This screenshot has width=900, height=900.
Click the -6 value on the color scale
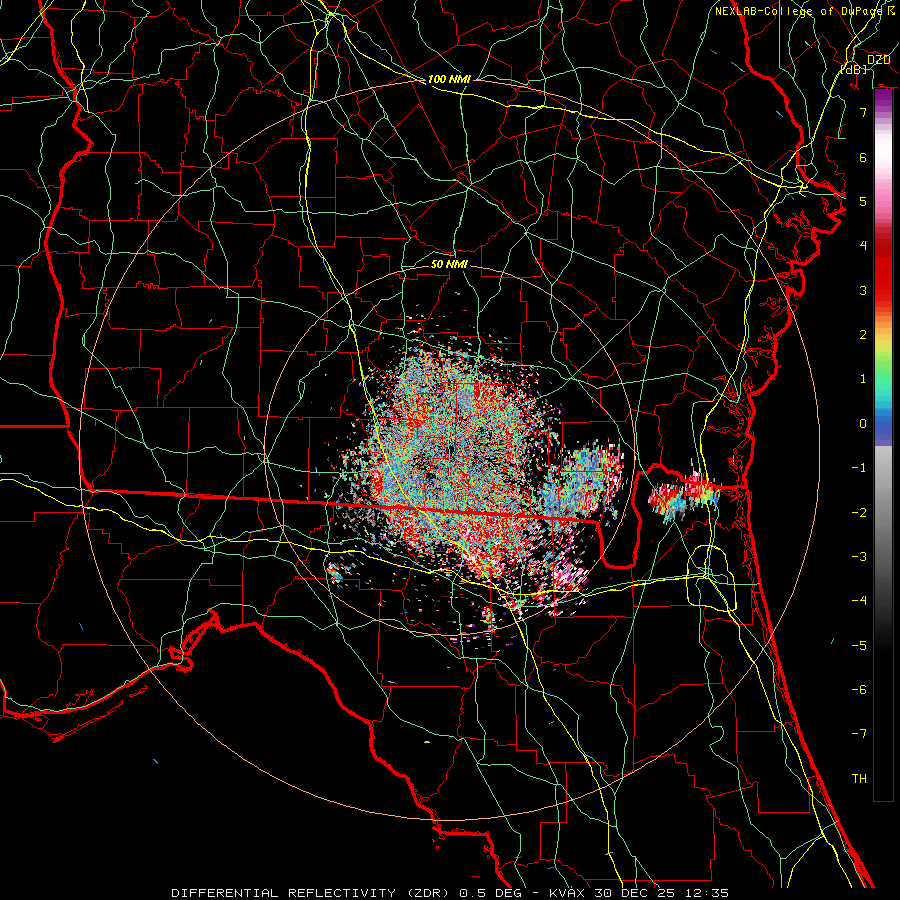(859, 690)
